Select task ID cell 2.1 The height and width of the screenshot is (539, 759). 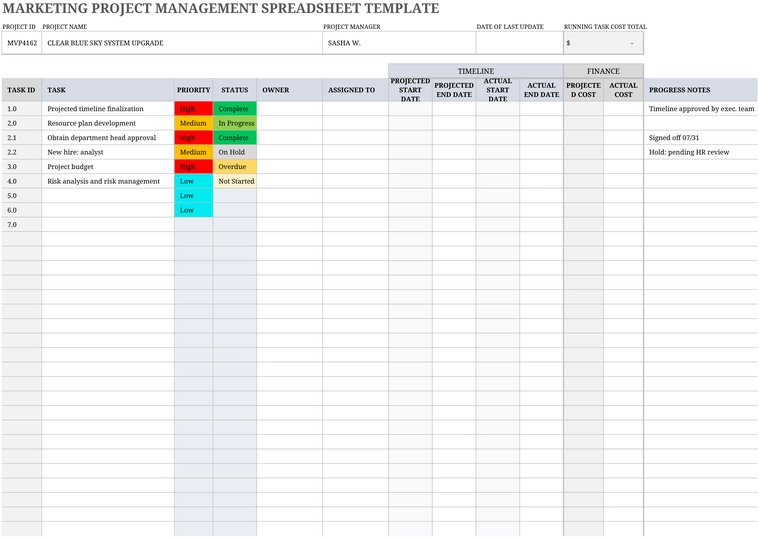click(x=21, y=138)
